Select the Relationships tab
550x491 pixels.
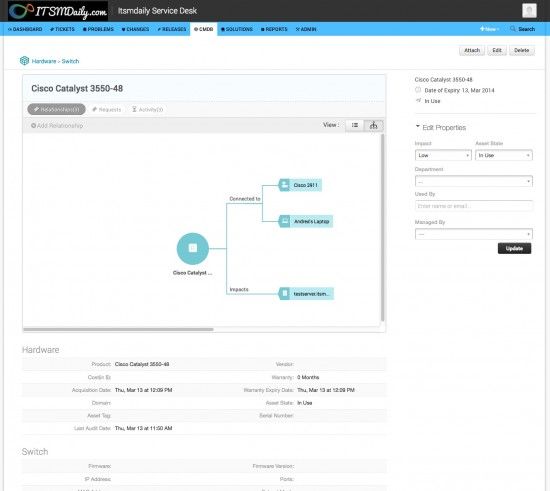click(x=56, y=109)
